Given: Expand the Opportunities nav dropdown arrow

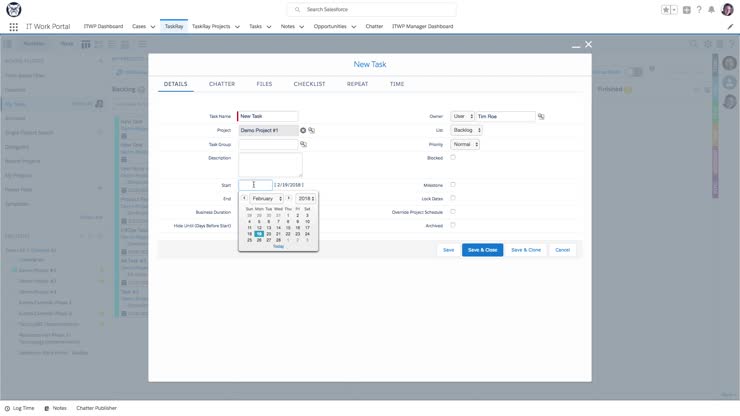Looking at the screenshot, I should [353, 27].
